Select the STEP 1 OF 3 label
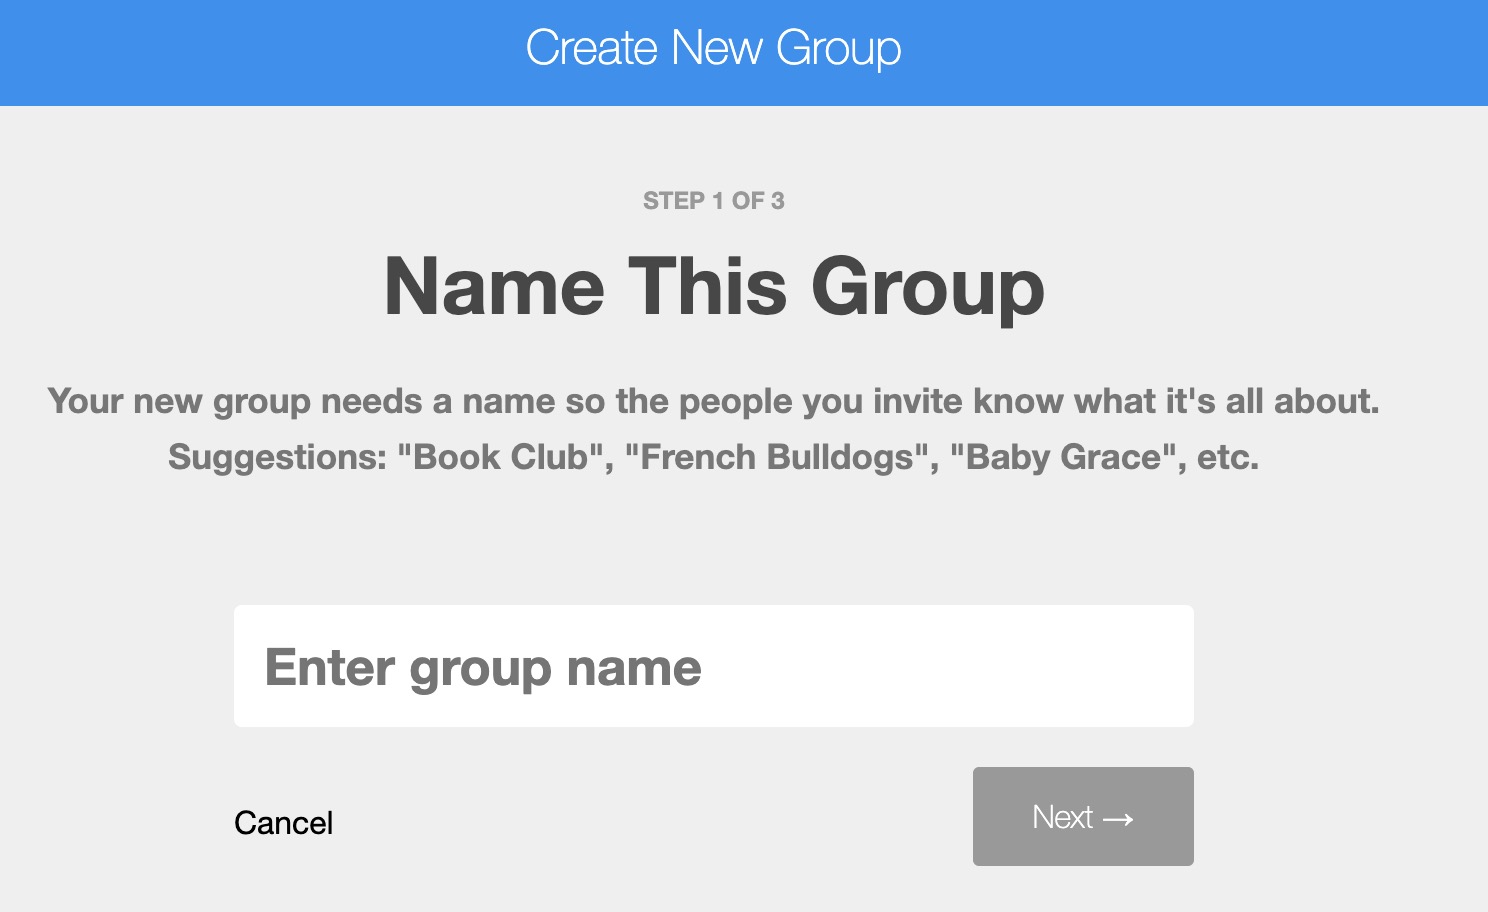 (713, 201)
